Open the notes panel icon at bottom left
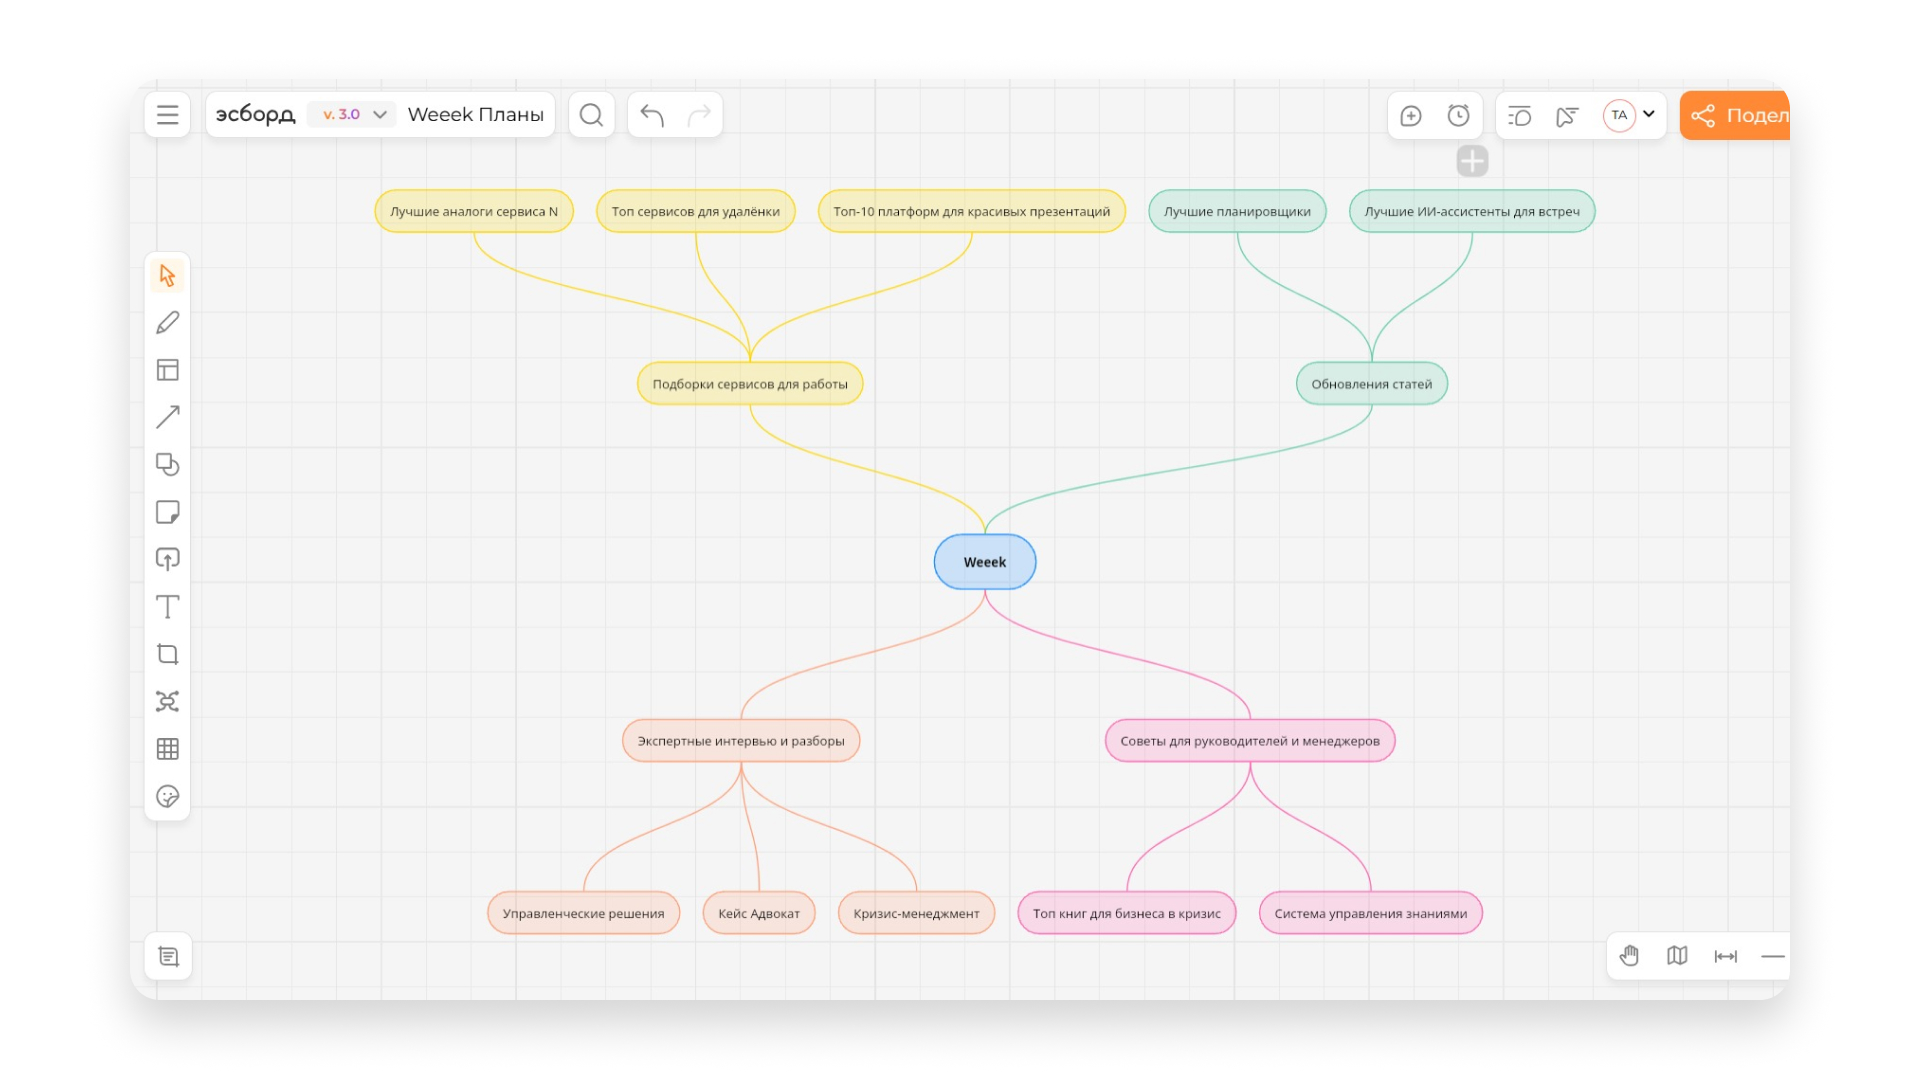Viewport: 1920px width, 1080px height. pyautogui.click(x=168, y=957)
